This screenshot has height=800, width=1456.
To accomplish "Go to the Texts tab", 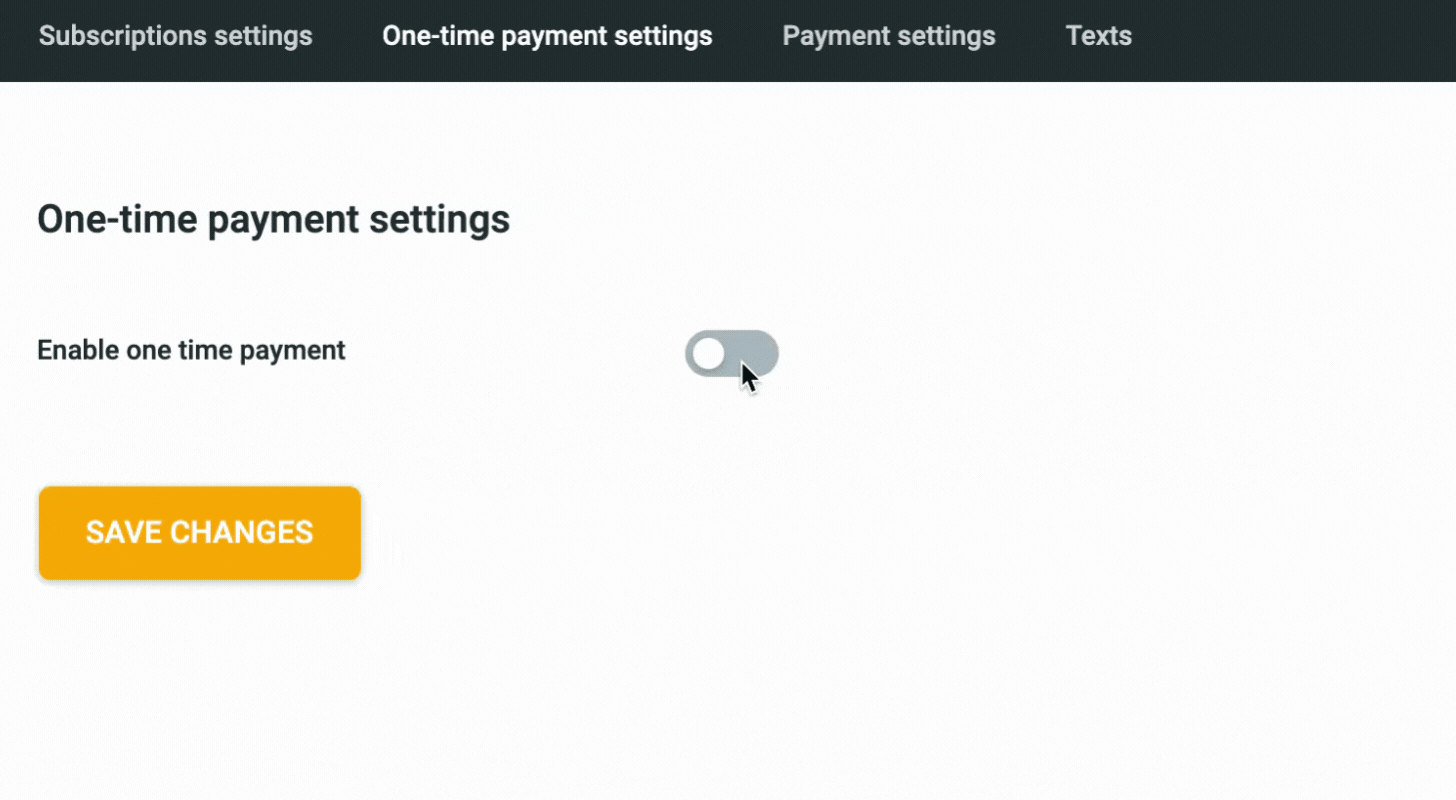I will point(1098,36).
